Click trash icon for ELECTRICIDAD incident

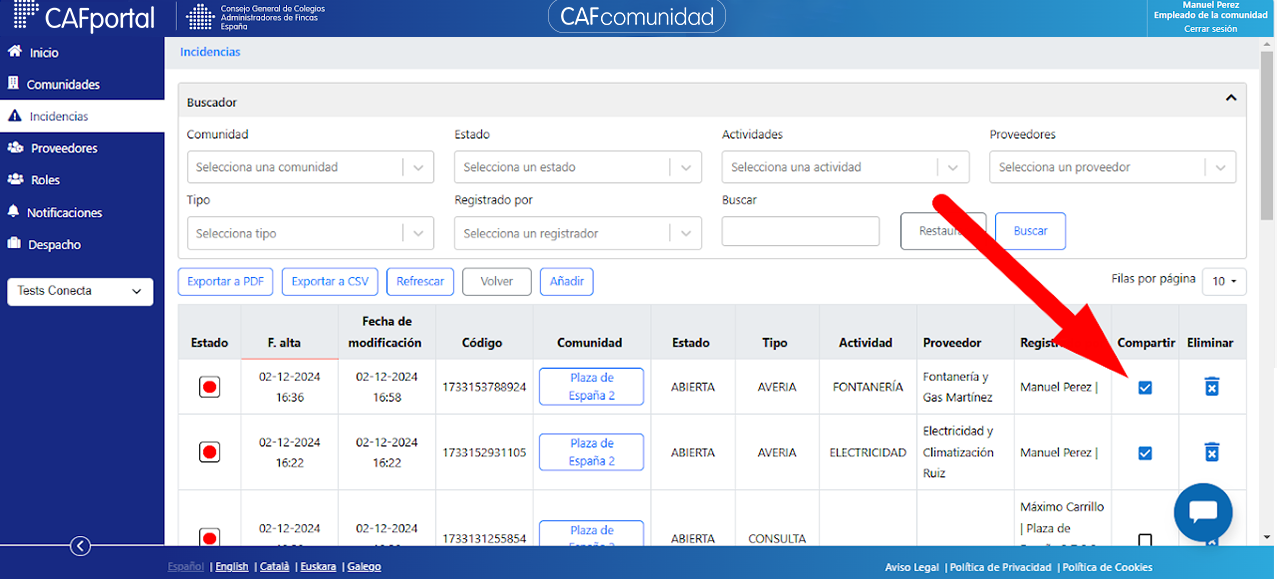pyautogui.click(x=1211, y=453)
